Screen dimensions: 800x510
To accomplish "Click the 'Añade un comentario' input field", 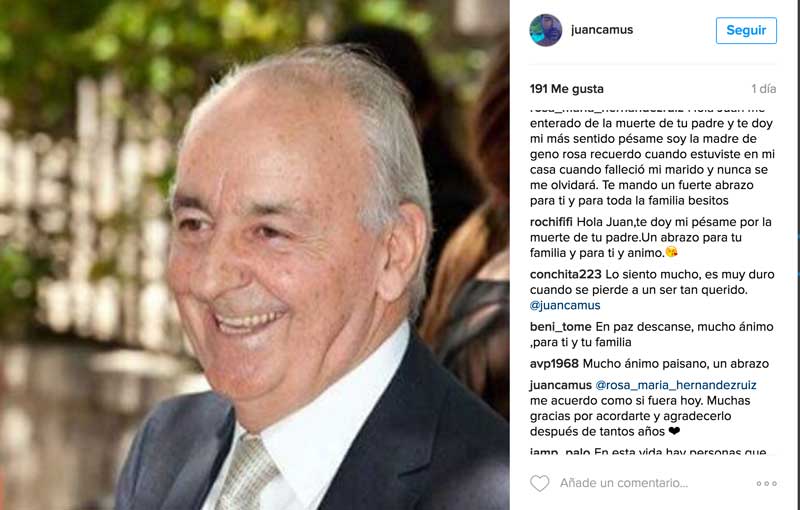I will tap(623, 483).
